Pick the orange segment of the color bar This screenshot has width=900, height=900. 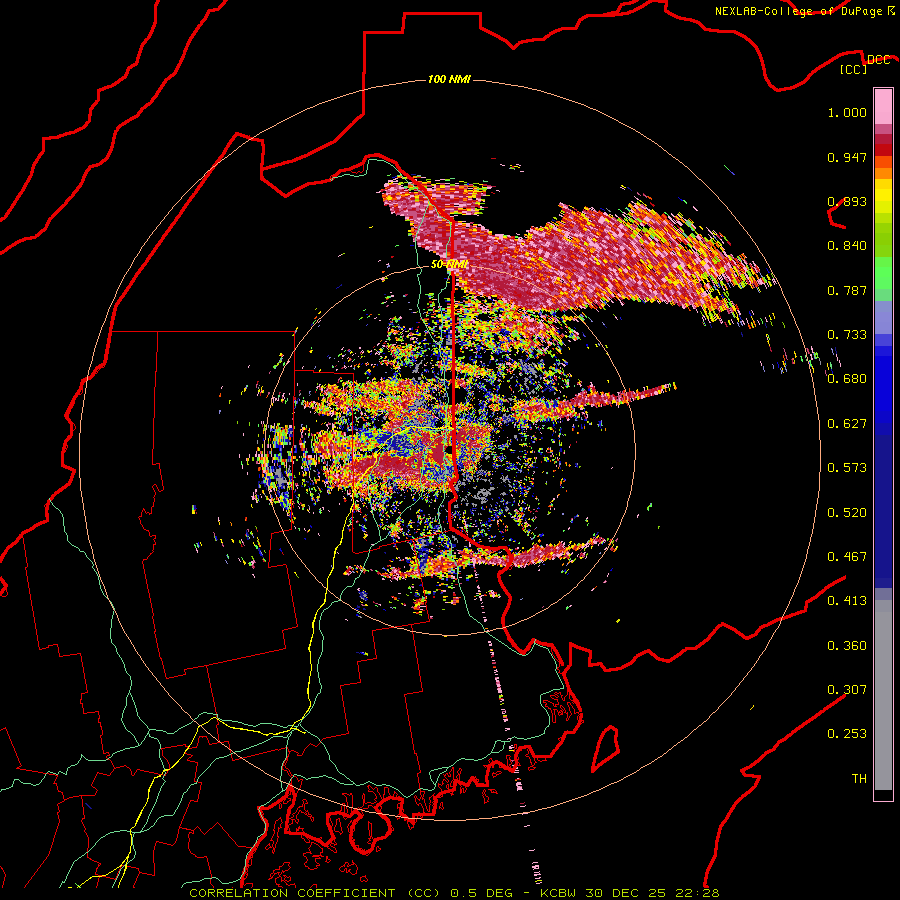coord(883,173)
